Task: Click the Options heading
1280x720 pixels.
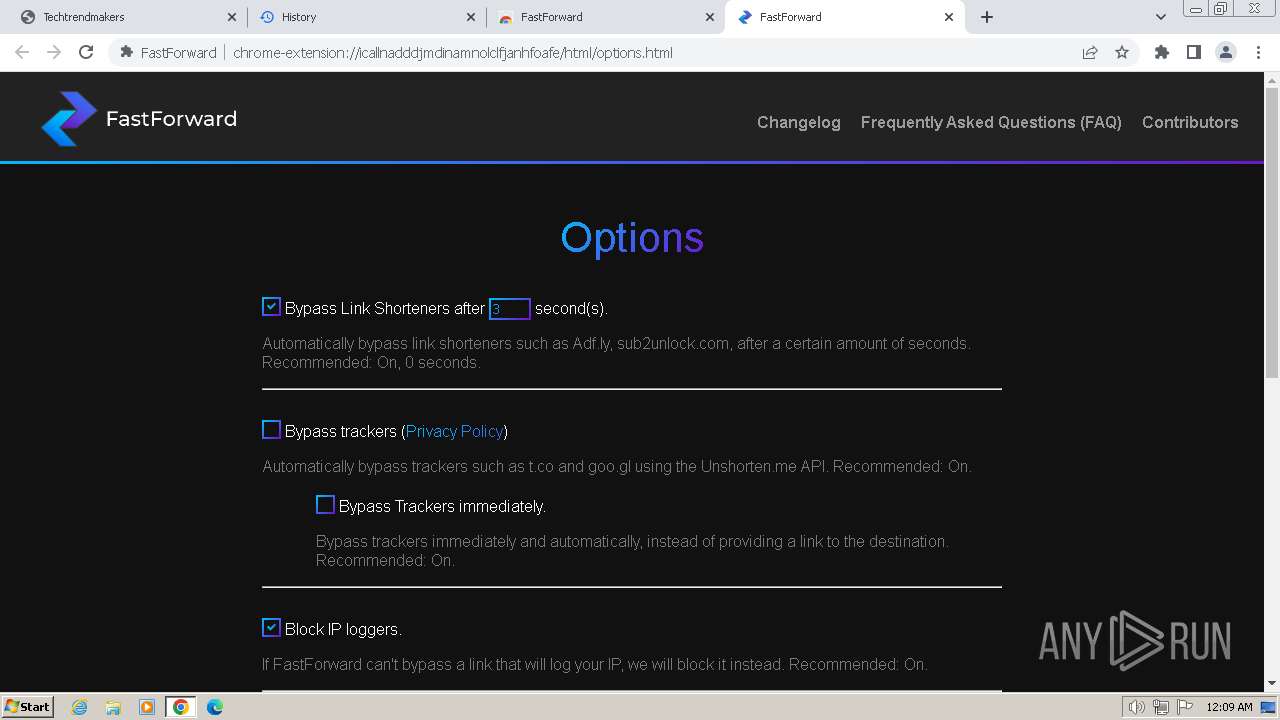Action: (x=632, y=238)
